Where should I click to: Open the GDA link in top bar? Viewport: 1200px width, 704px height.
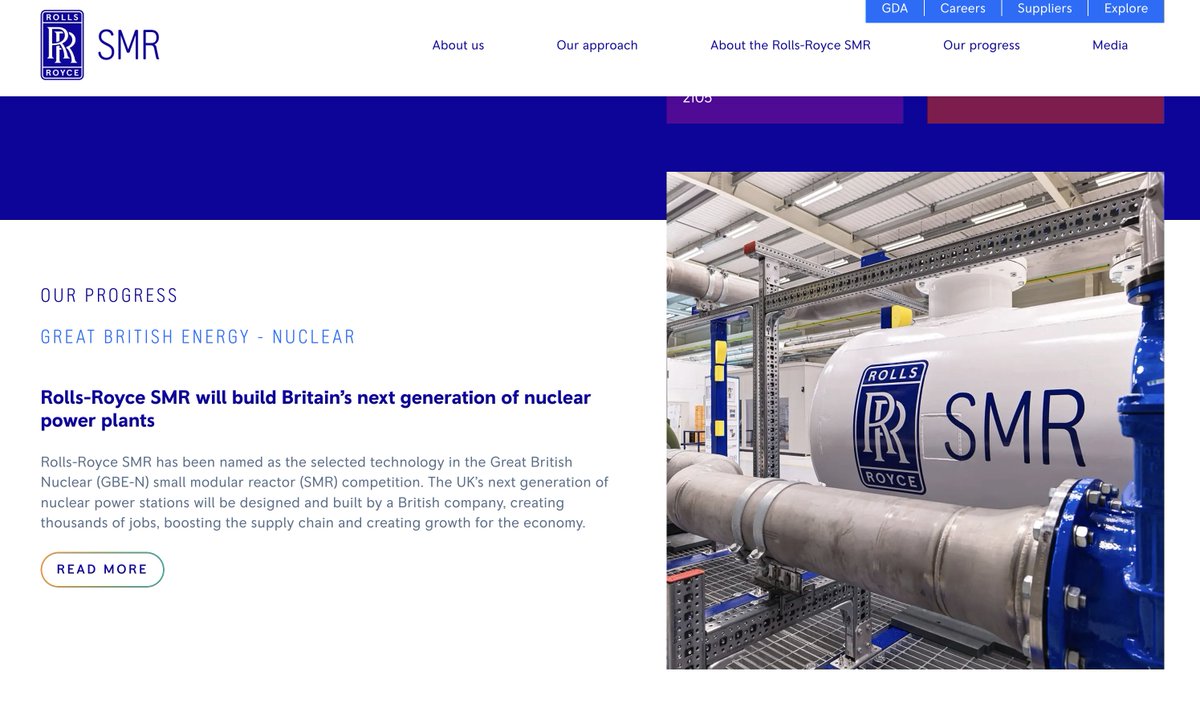click(x=895, y=9)
